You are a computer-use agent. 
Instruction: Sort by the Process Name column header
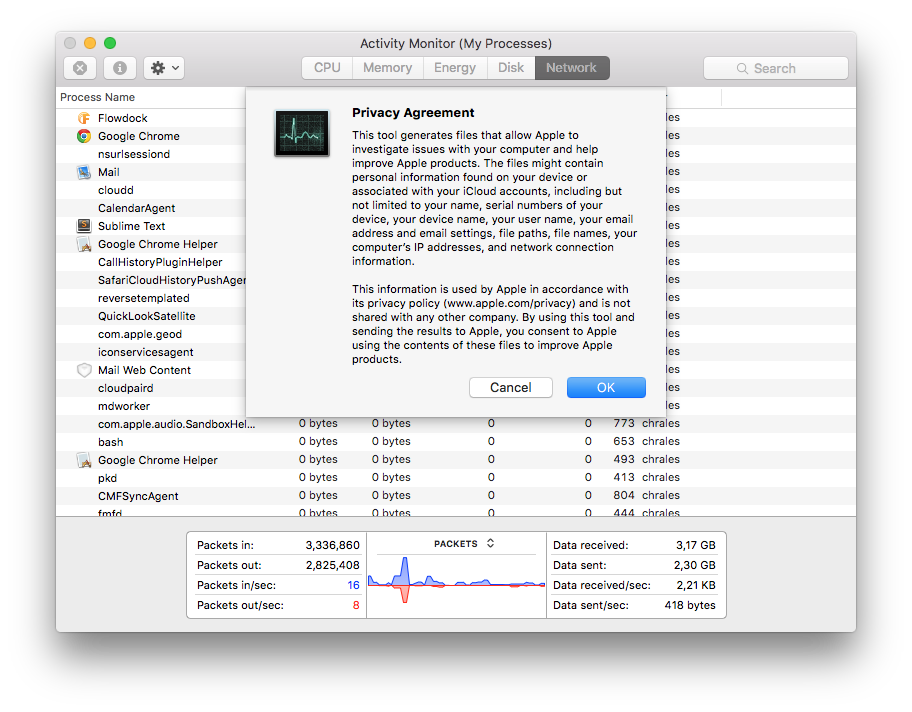(98, 97)
